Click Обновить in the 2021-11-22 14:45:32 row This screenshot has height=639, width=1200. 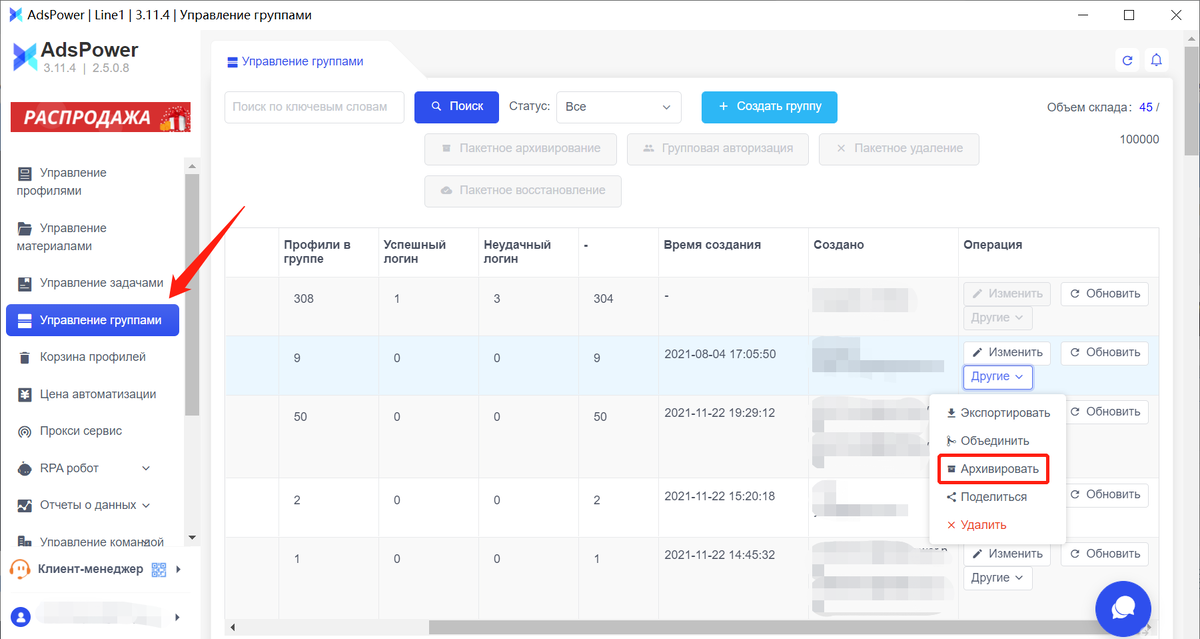tap(1104, 554)
